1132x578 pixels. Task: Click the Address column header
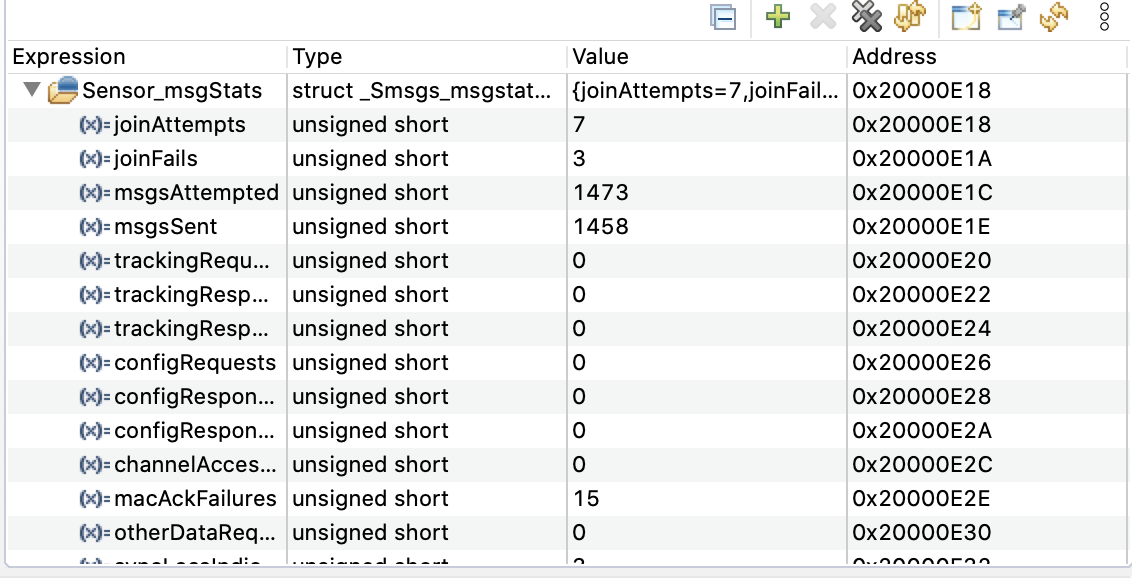pyautogui.click(x=894, y=57)
